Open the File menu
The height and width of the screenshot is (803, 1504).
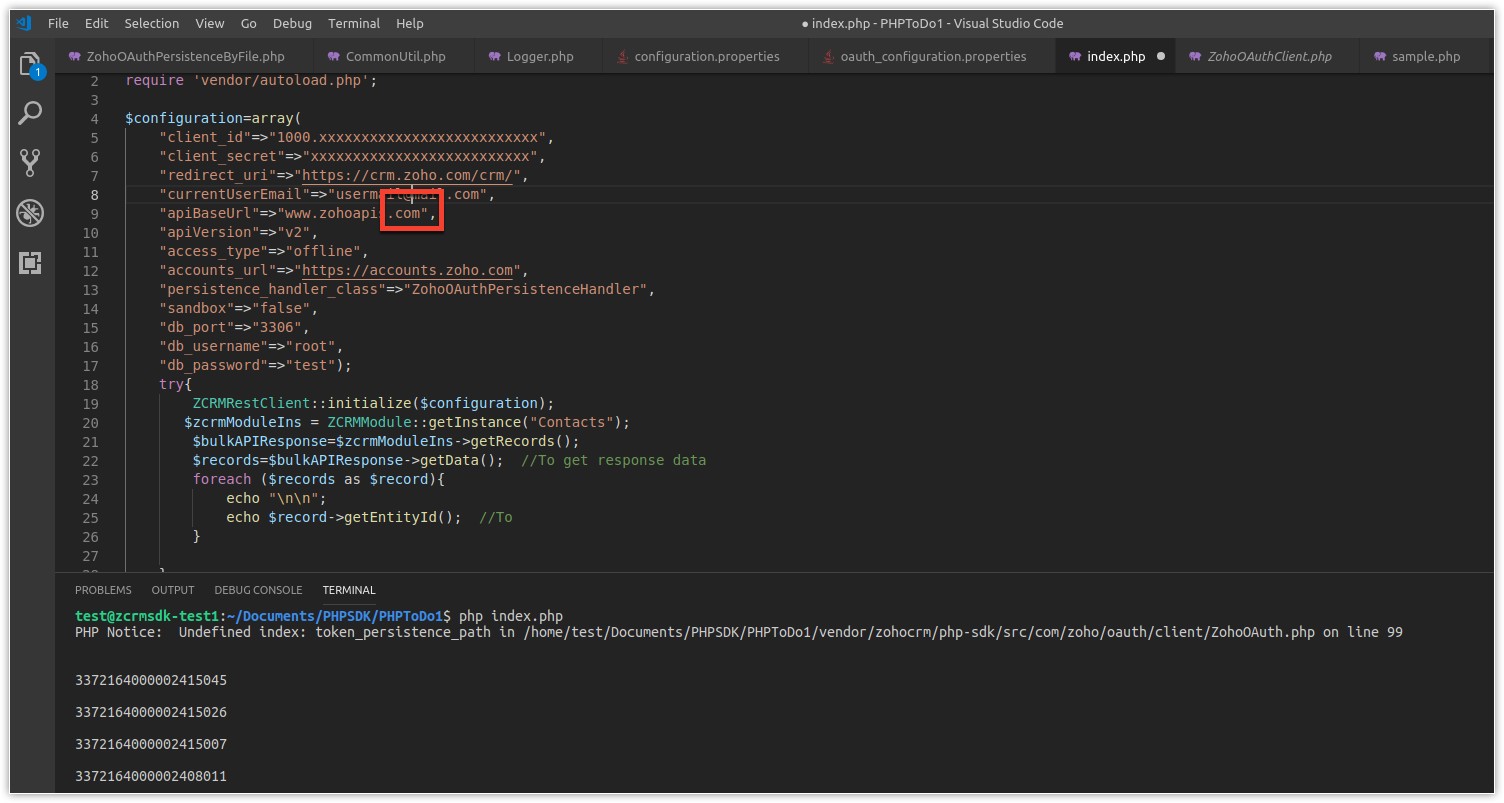coord(58,23)
